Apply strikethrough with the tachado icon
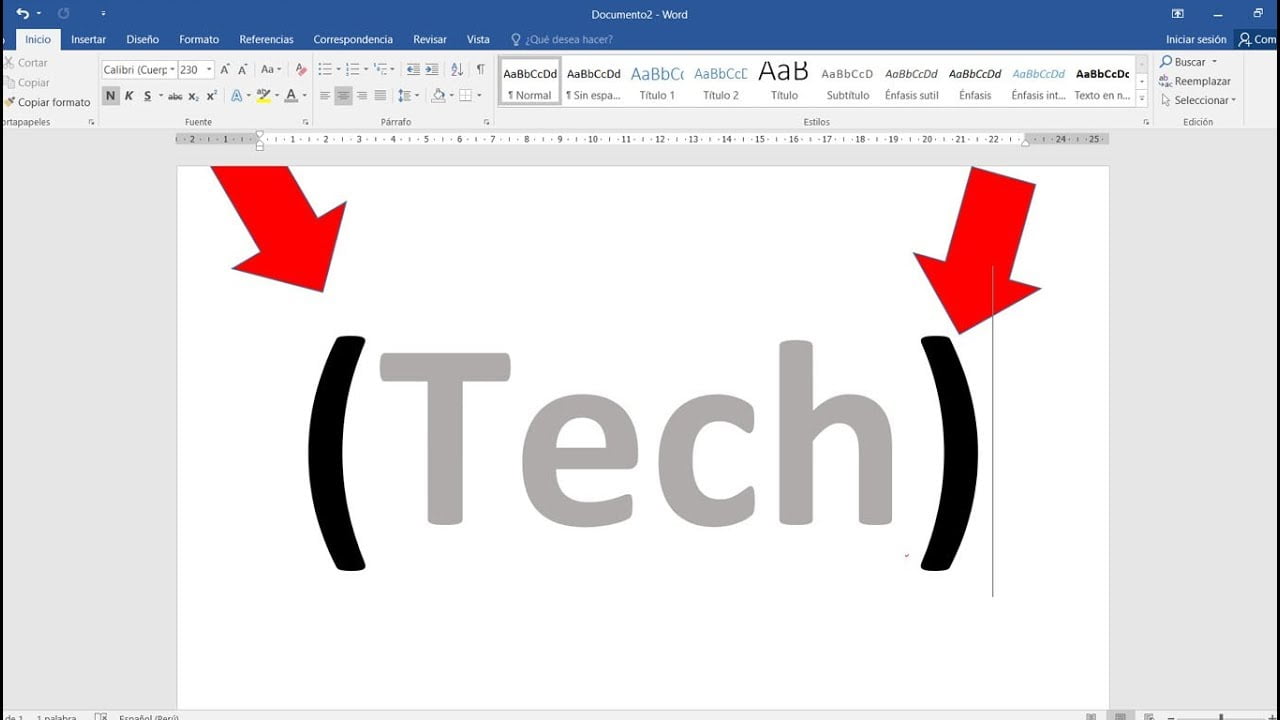1280x720 pixels. pyautogui.click(x=176, y=95)
